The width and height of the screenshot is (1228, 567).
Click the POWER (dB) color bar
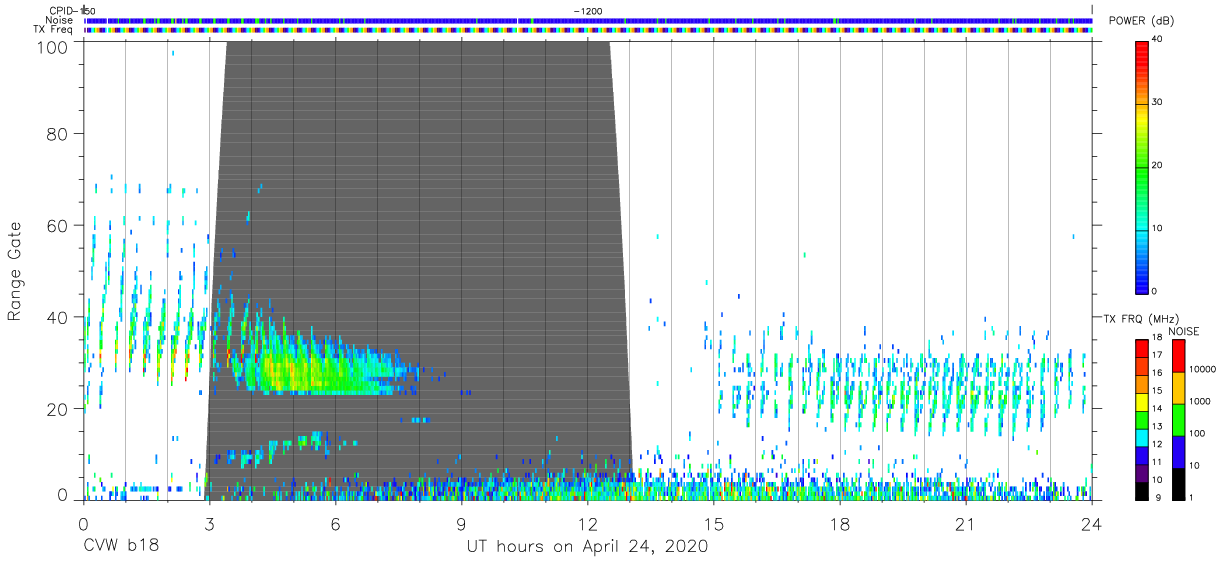[1141, 166]
